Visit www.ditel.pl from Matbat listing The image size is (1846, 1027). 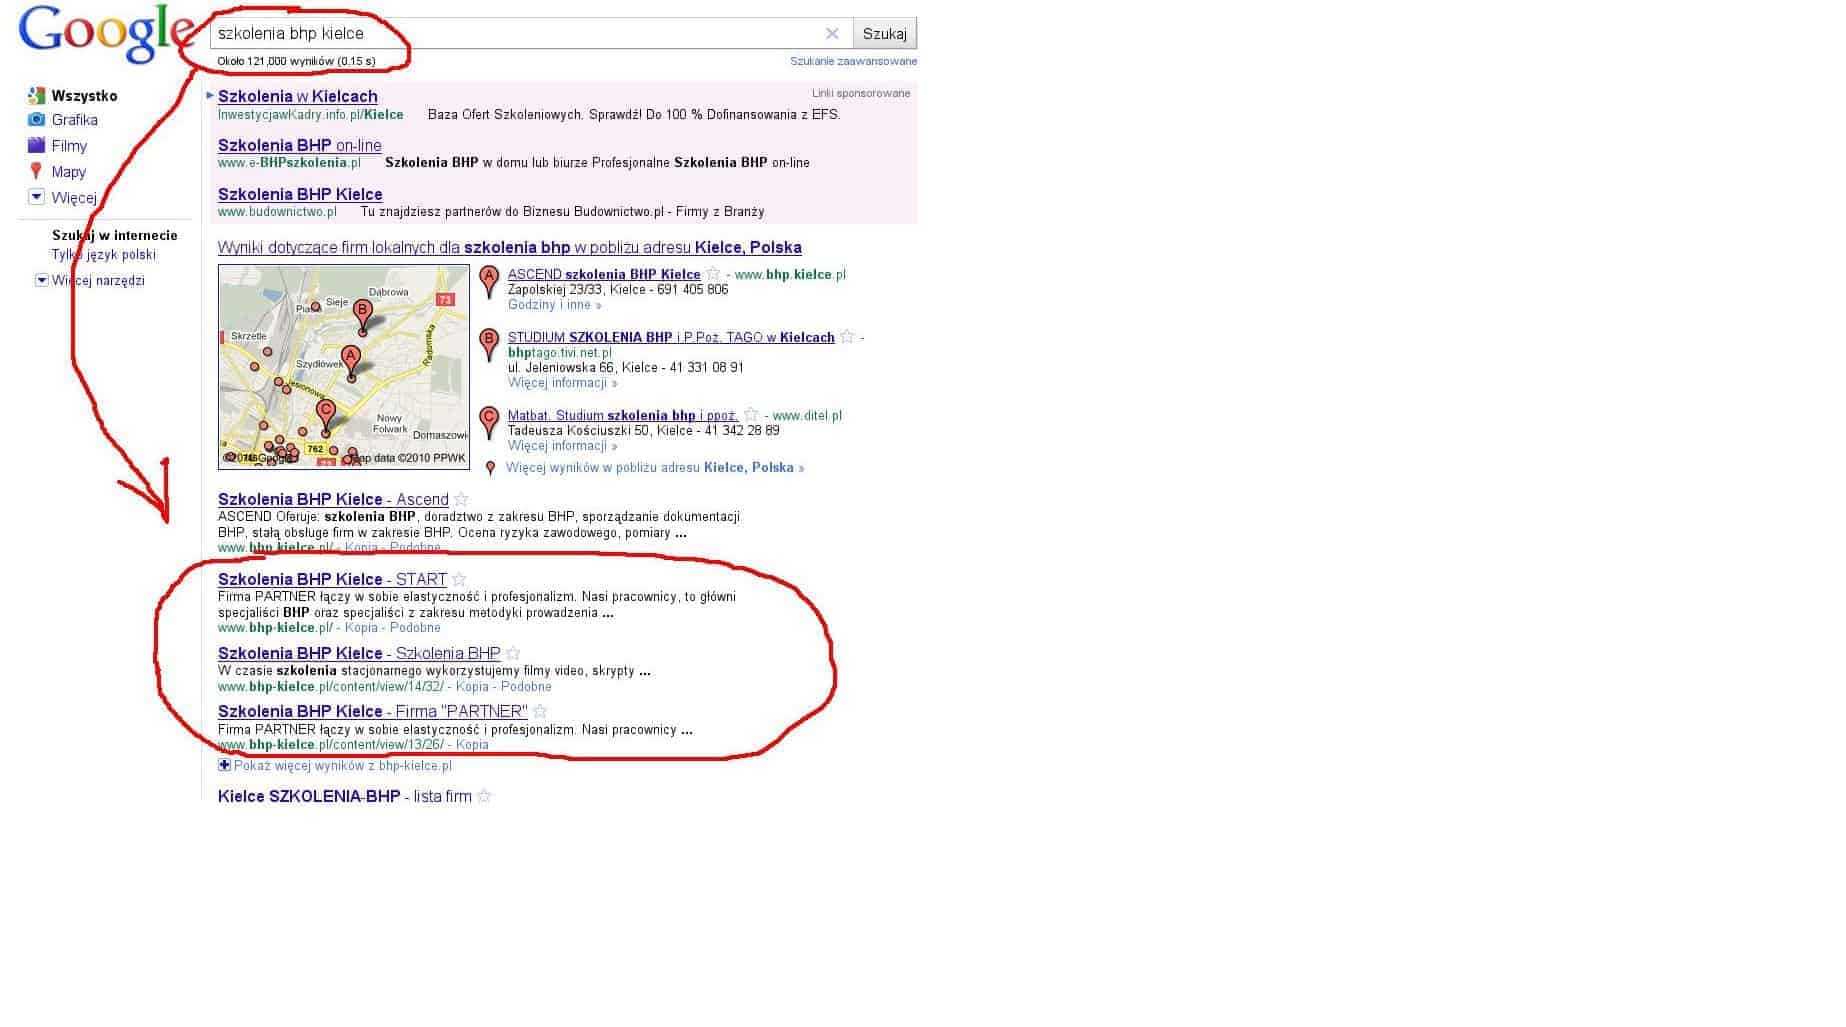pyautogui.click(x=807, y=415)
